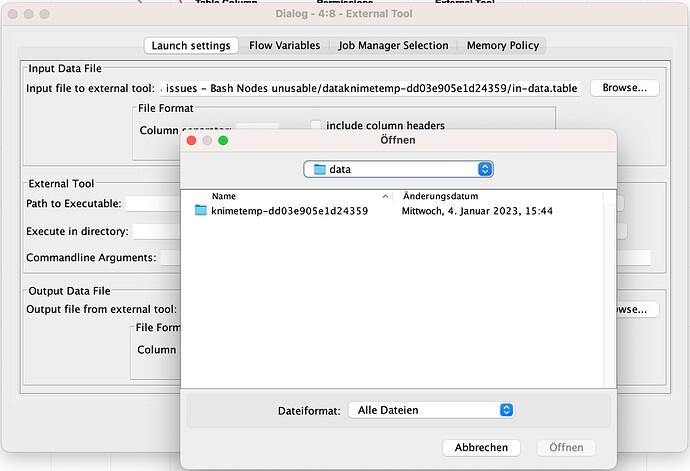The height and width of the screenshot is (471, 690).
Task: Click the sort direction arrow in Name column
Action: [385, 196]
